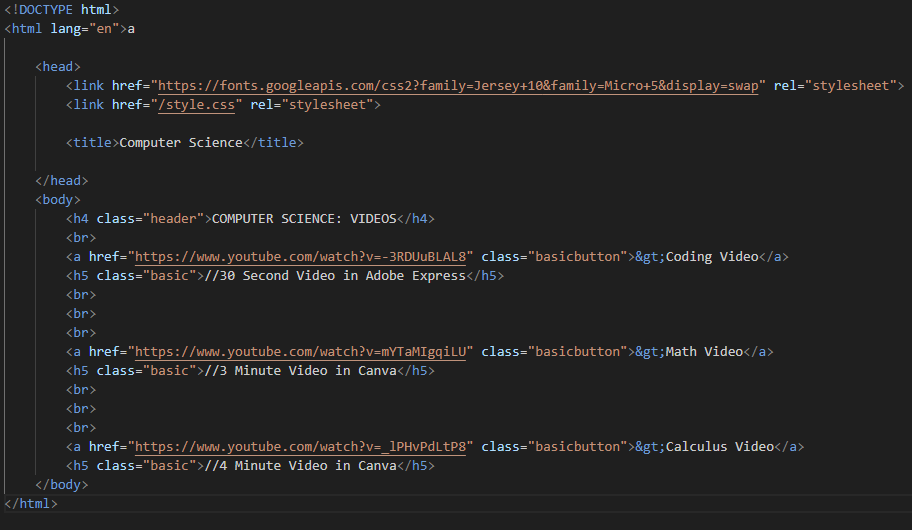Open the Calculus Video YouTube URL

pyautogui.click(x=304, y=447)
